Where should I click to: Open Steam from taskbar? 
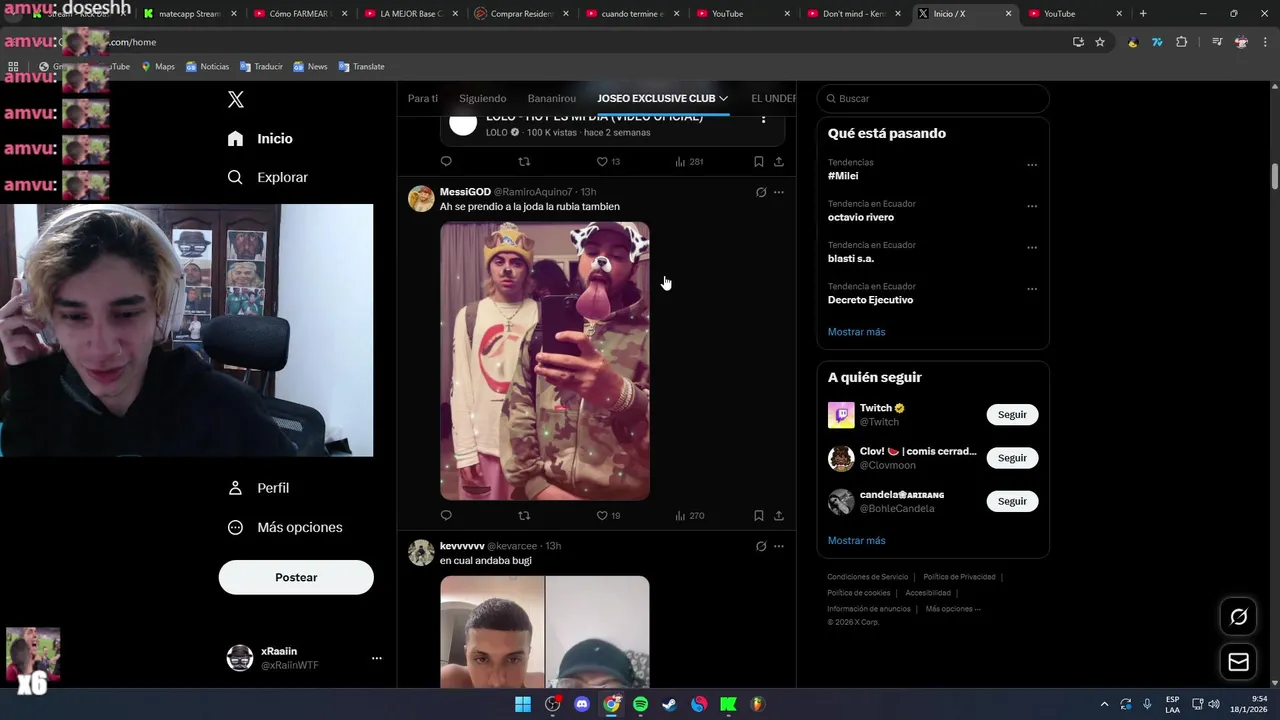(669, 704)
